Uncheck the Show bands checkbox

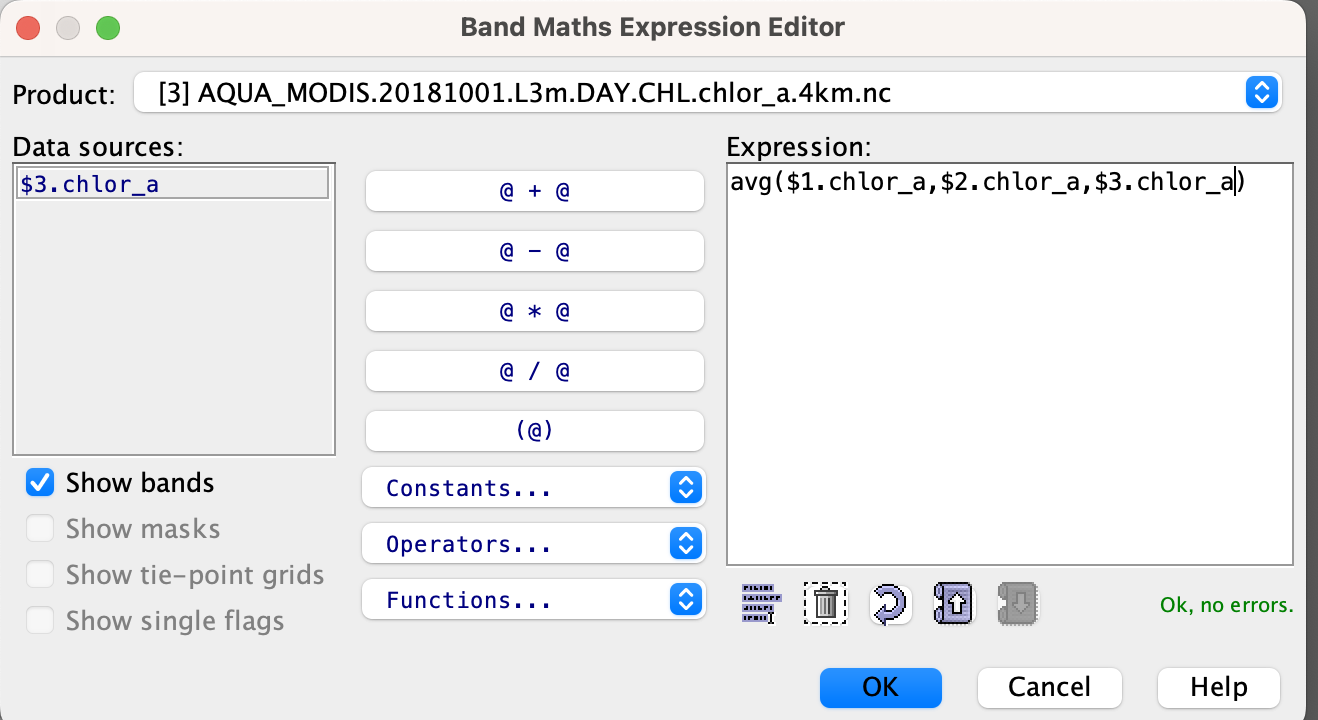pos(40,483)
